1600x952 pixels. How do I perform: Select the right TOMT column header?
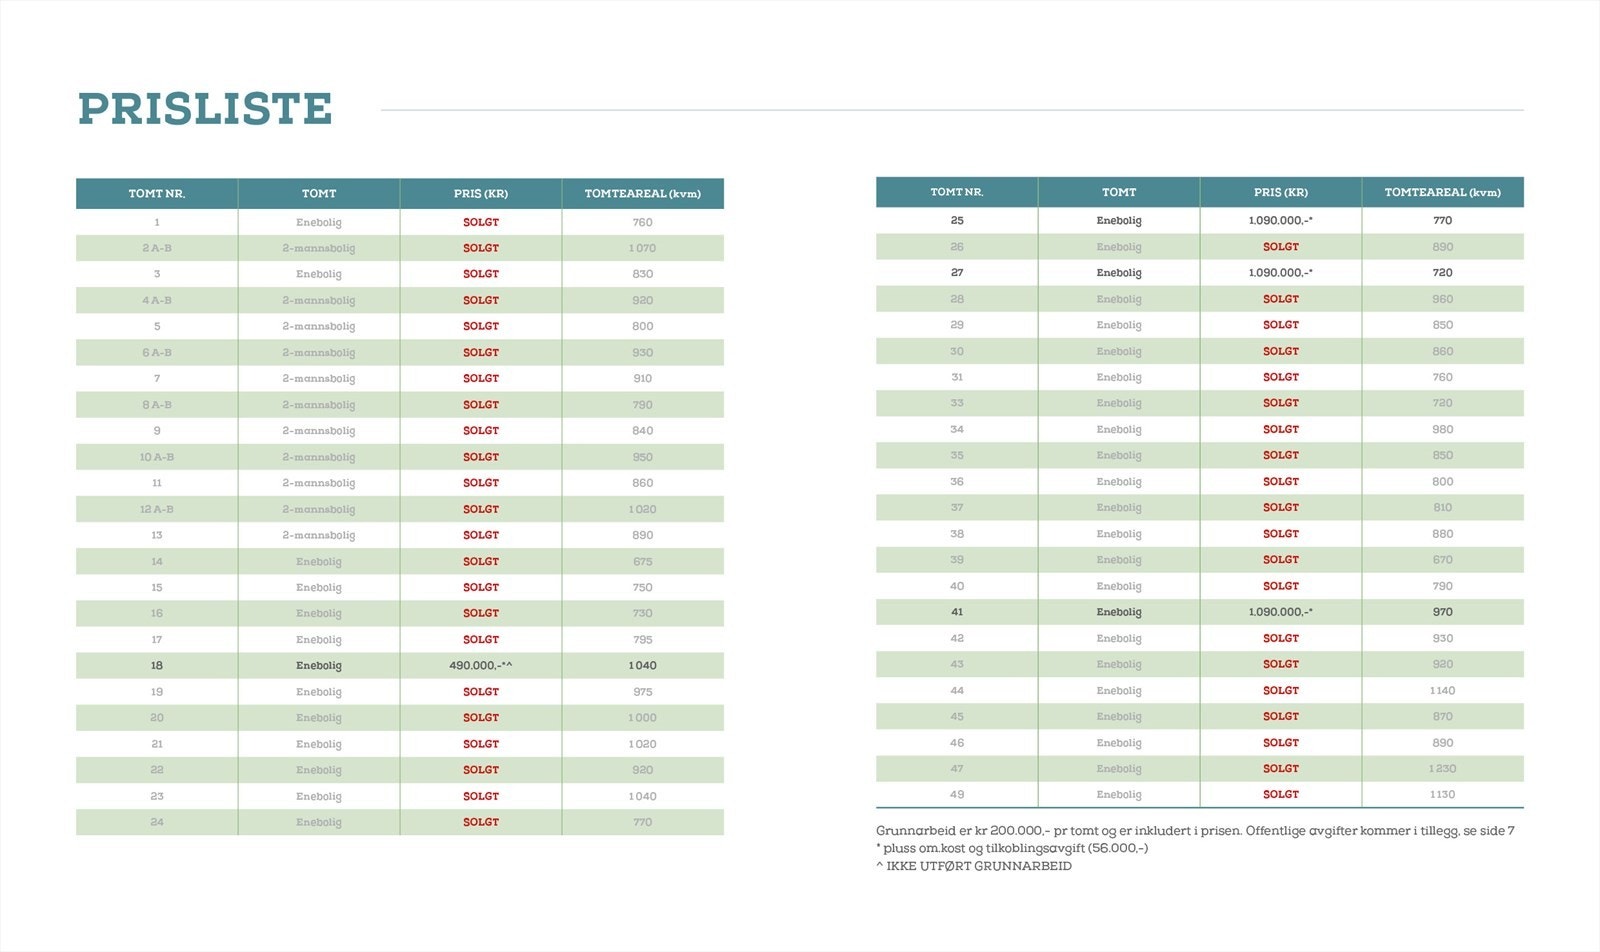click(x=1119, y=192)
